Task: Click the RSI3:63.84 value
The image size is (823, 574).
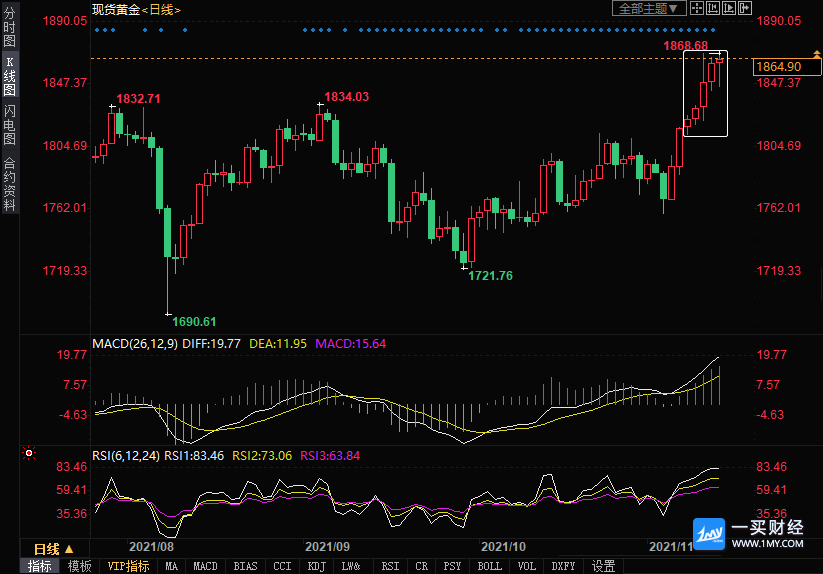Action: (x=330, y=455)
